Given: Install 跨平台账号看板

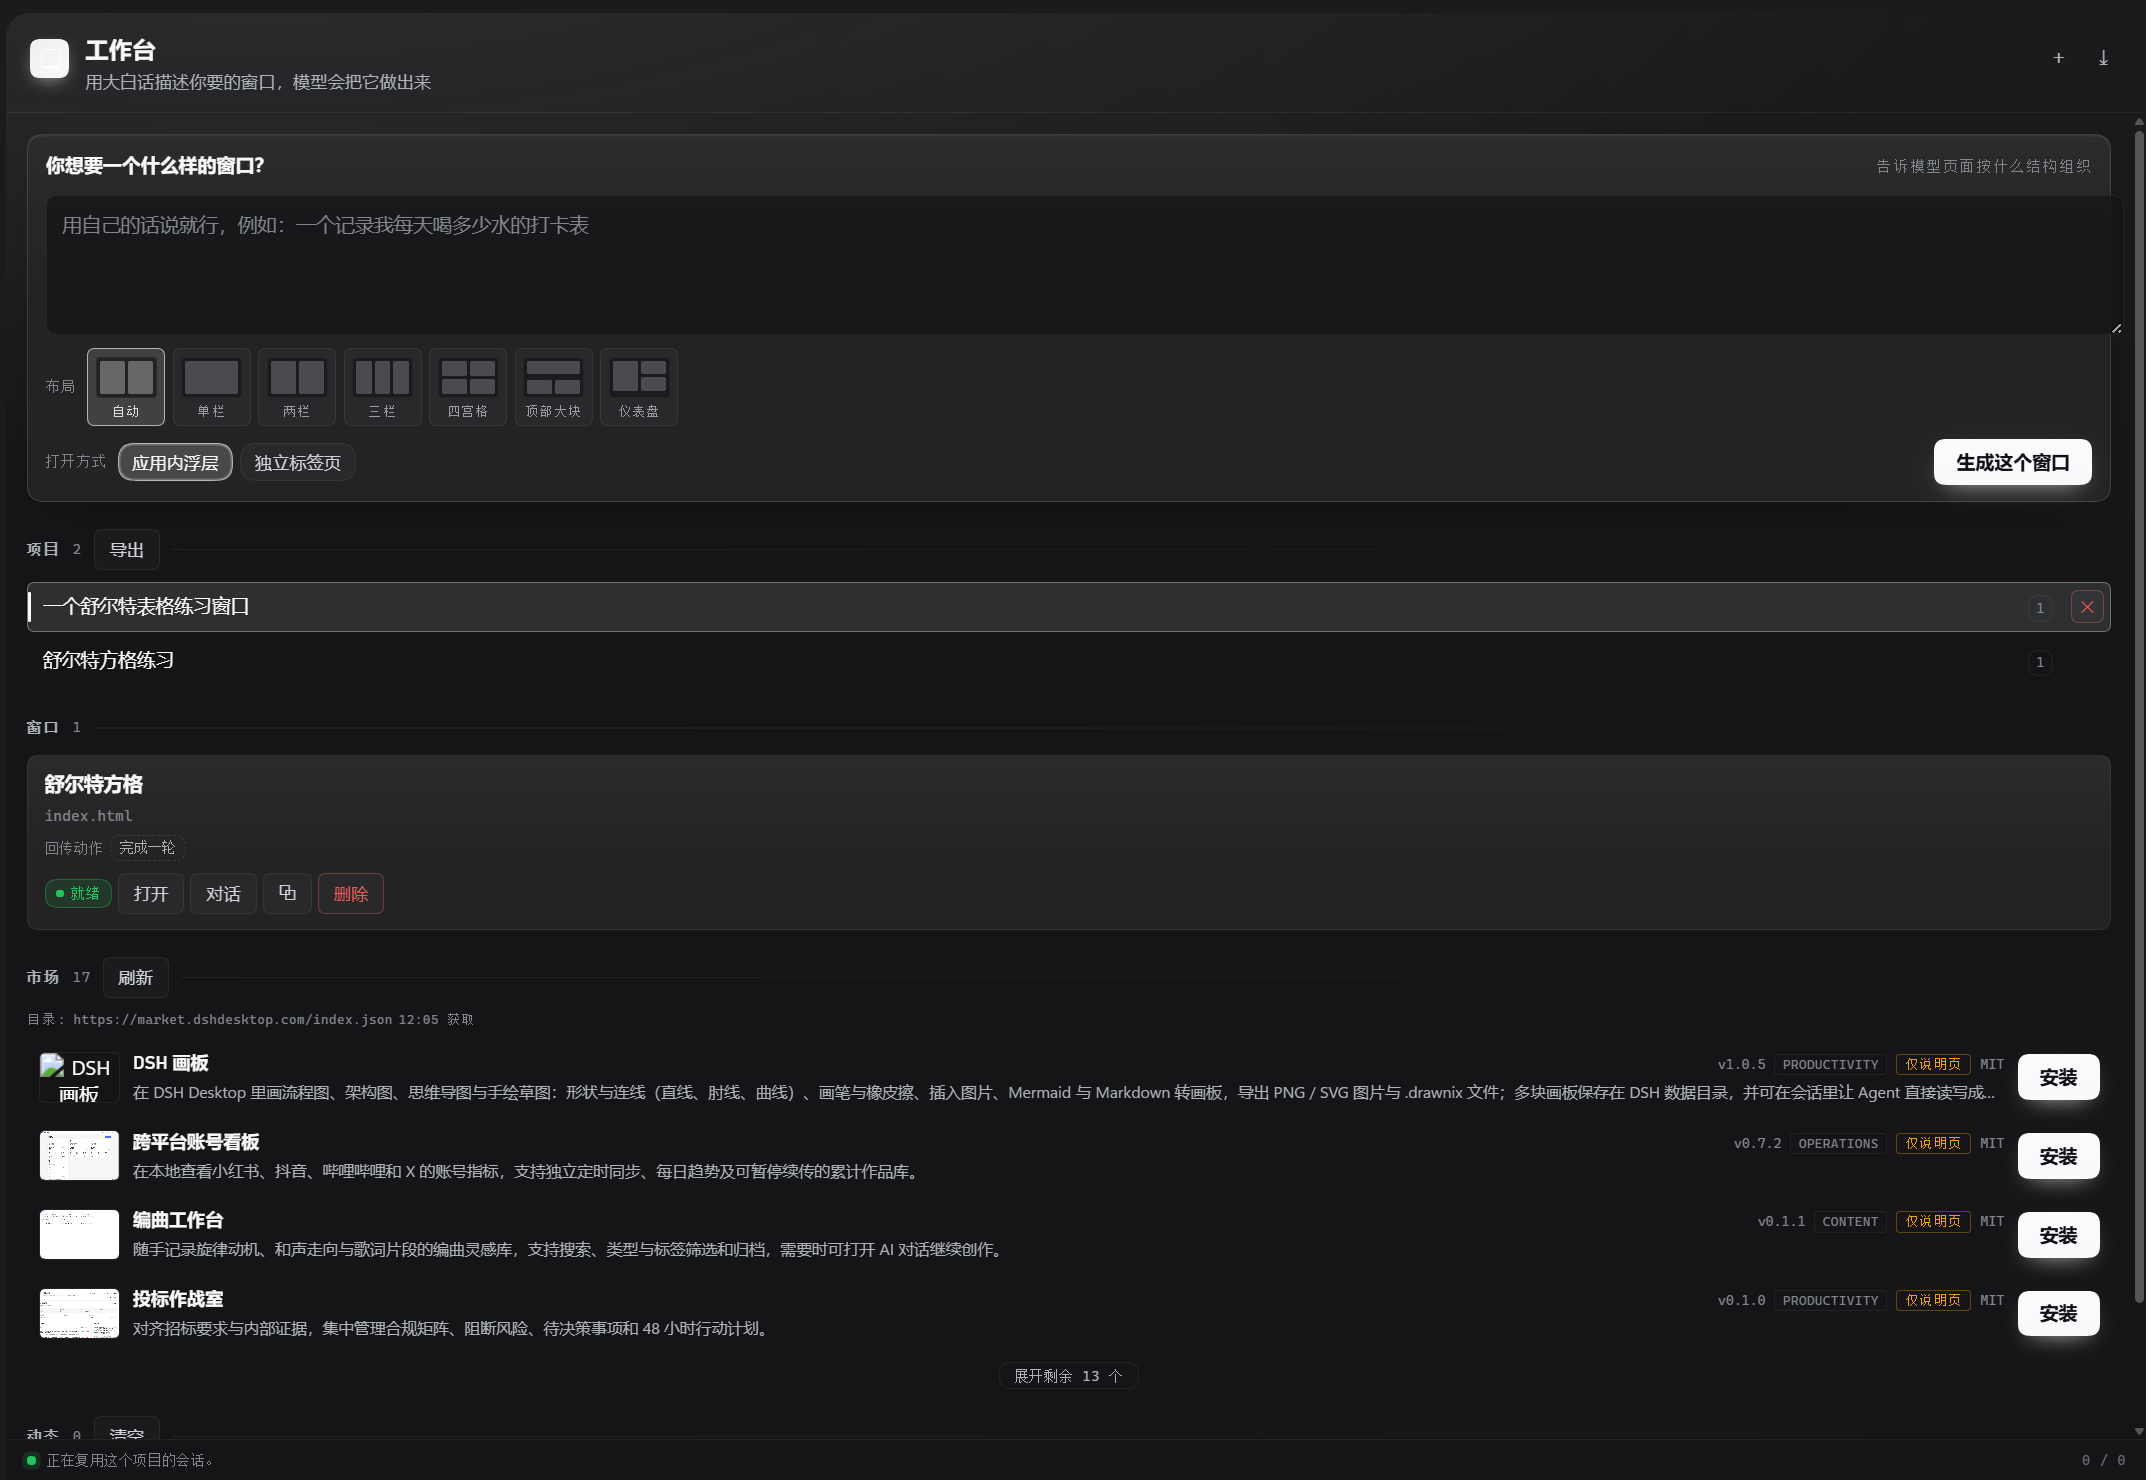Looking at the screenshot, I should [2058, 1156].
